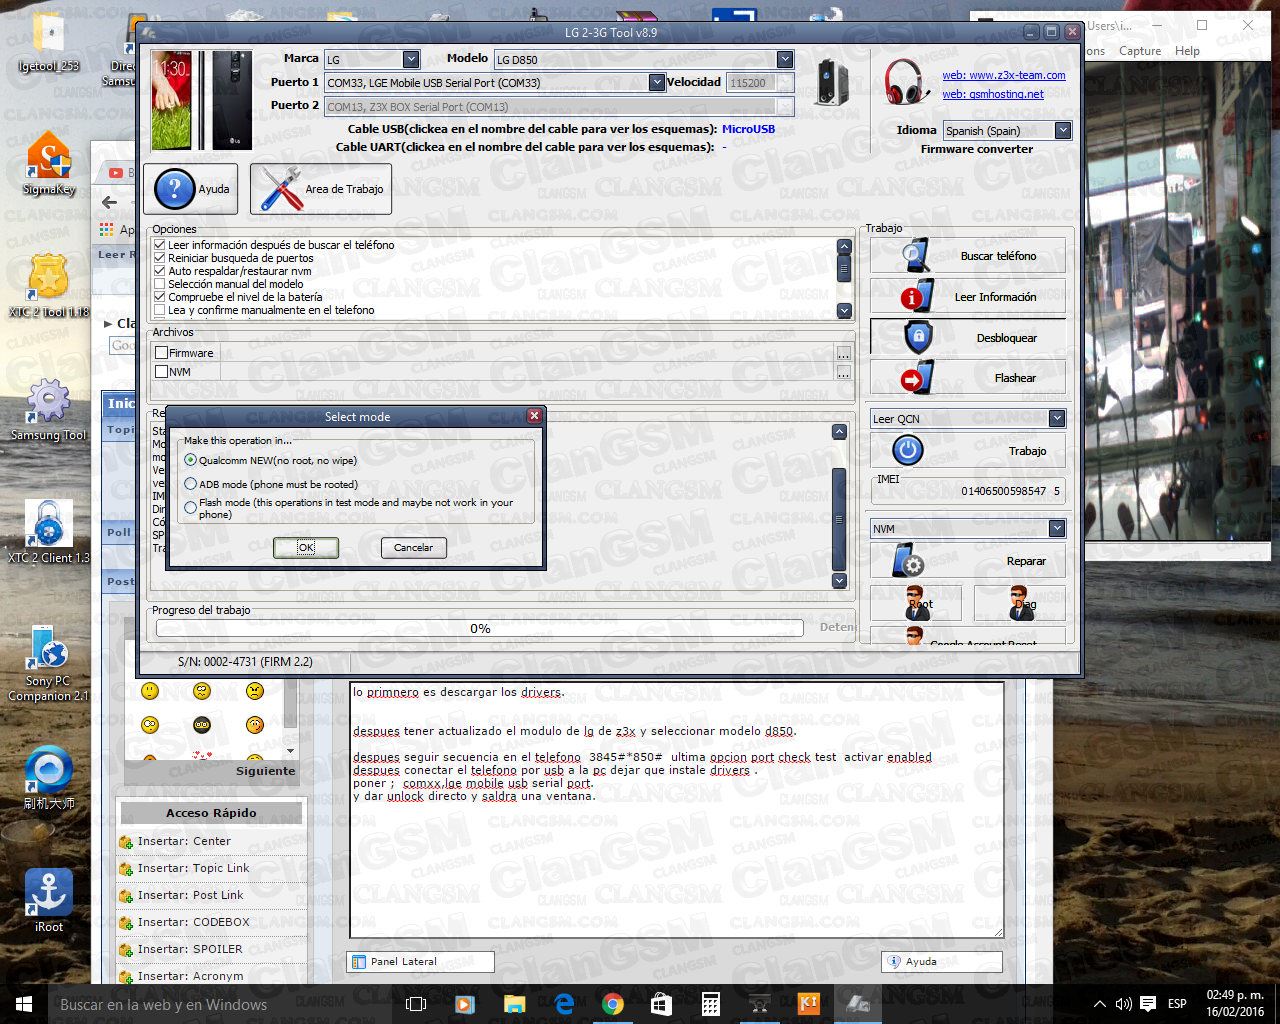
Task: Open Google Chrome from the taskbar
Action: click(613, 1004)
